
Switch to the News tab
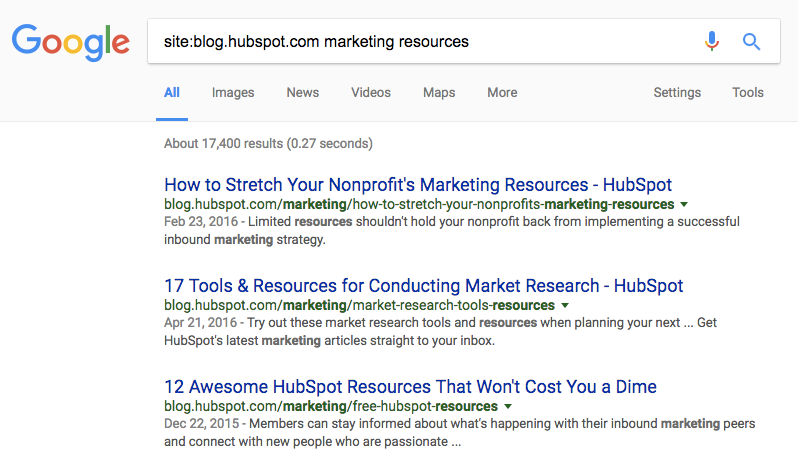(x=302, y=93)
